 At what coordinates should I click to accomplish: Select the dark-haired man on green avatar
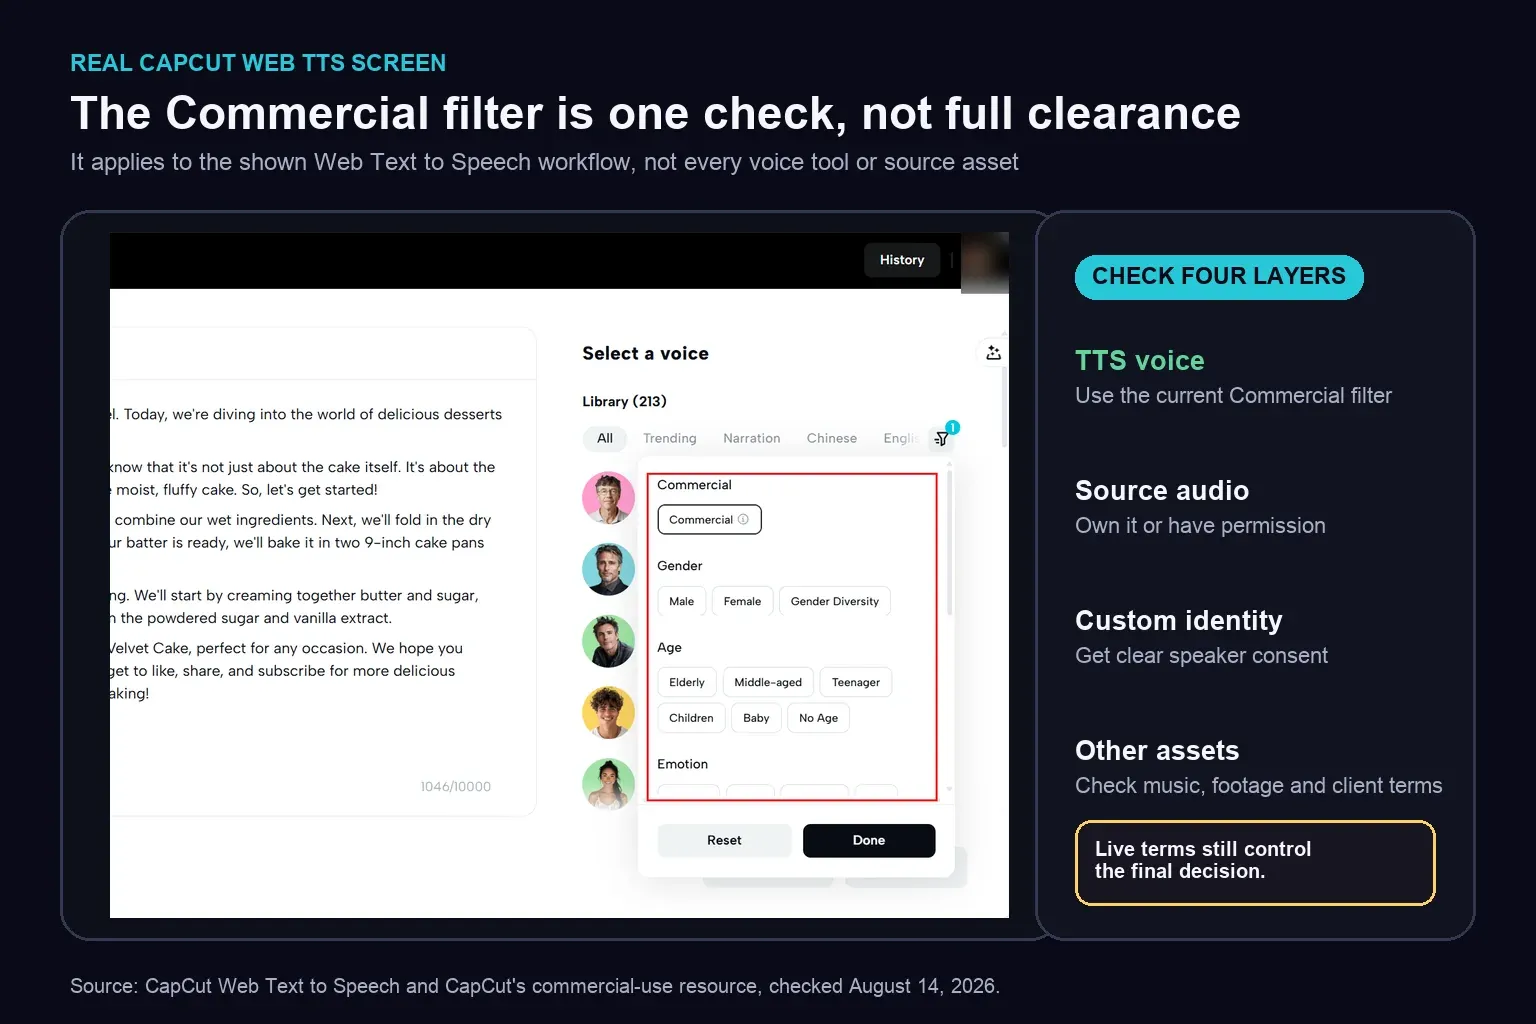point(608,641)
